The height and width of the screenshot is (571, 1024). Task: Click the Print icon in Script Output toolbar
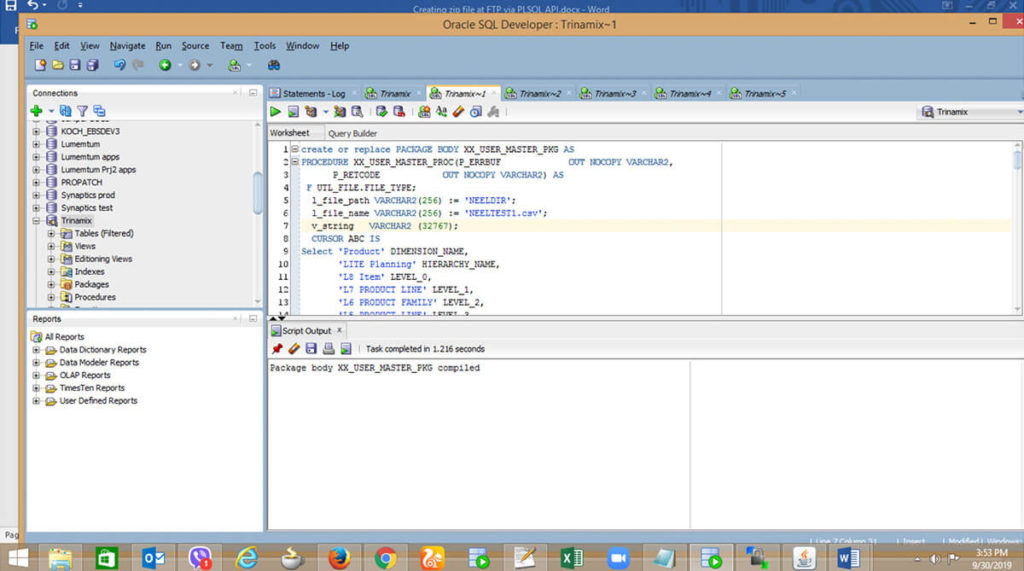328,349
